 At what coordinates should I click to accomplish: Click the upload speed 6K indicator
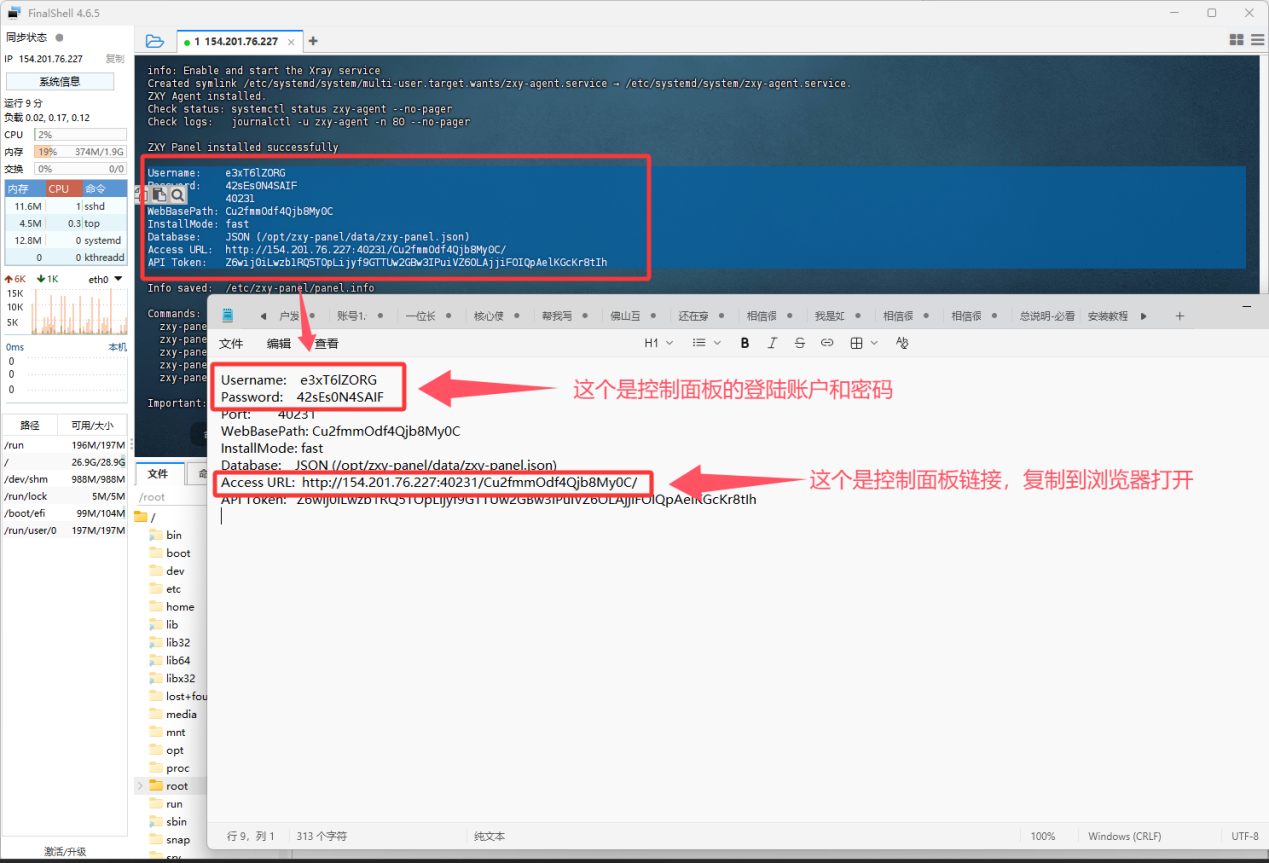point(15,279)
